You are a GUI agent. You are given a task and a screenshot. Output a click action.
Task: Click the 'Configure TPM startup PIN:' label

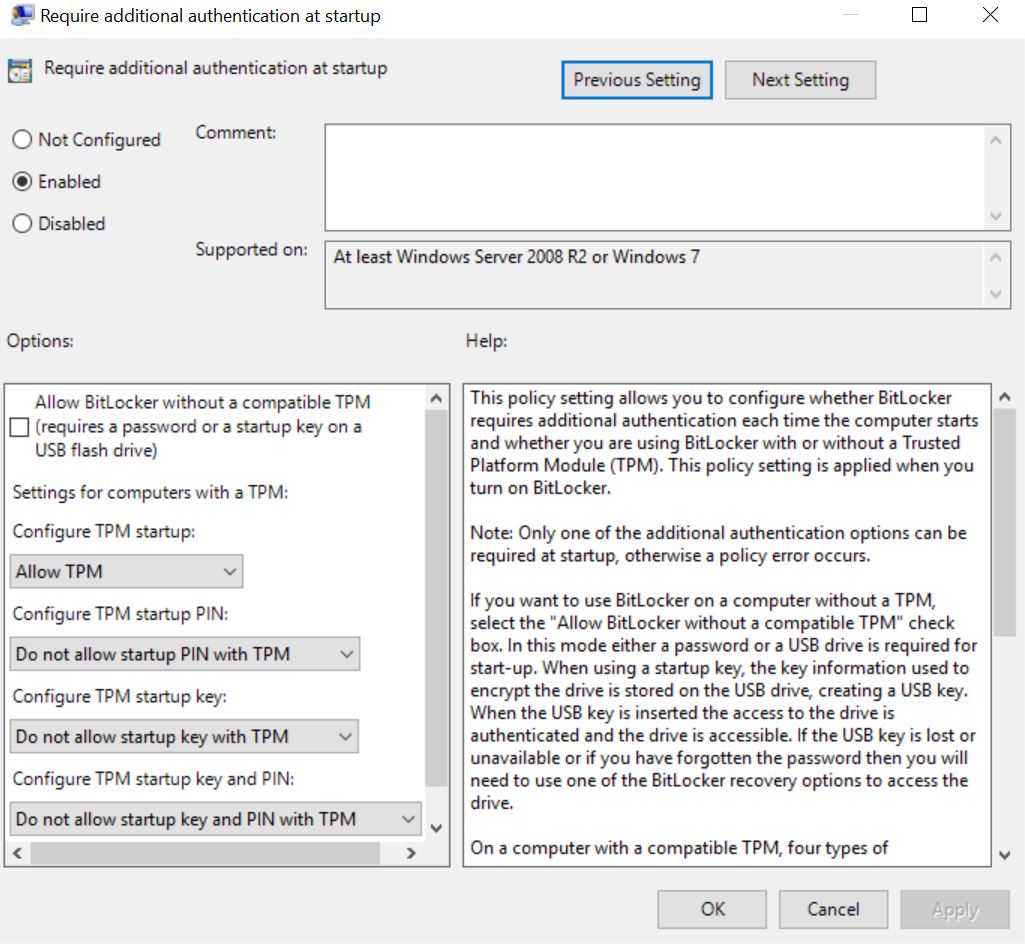click(120, 613)
